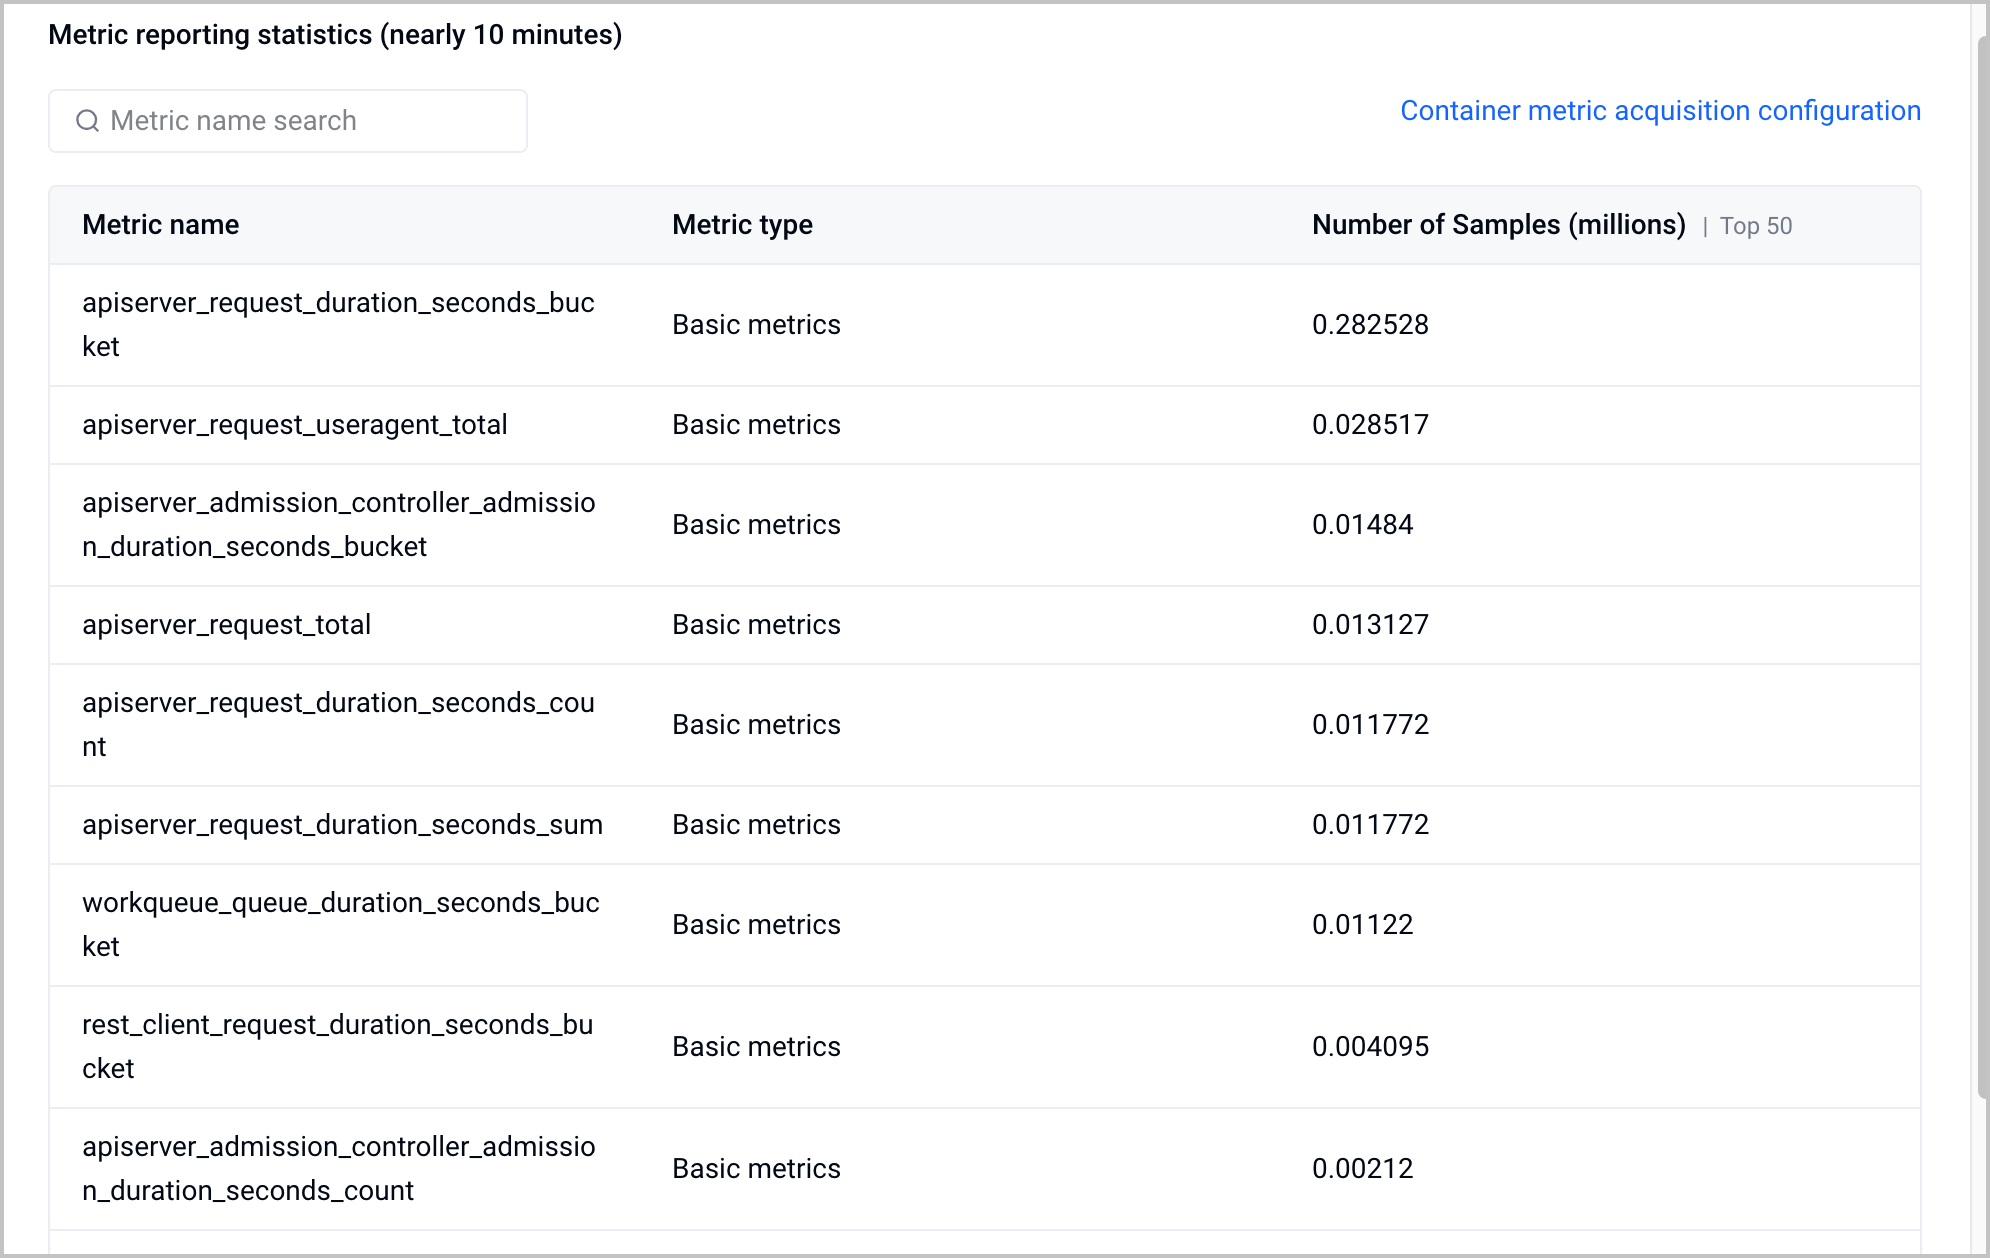Select apiserver_request_duration_seconds_sum metric name
This screenshot has height=1258, width=1990.
coord(342,825)
